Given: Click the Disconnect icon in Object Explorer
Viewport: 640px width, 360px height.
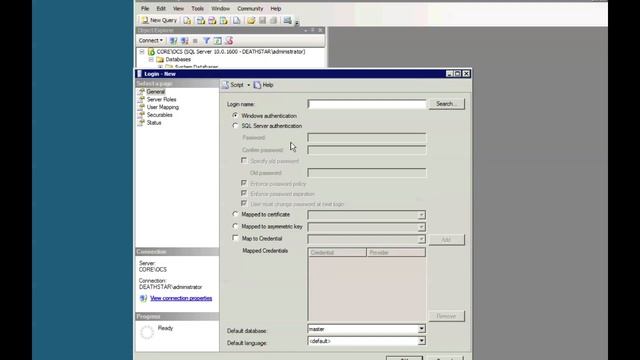Looking at the screenshot, I should [184, 40].
